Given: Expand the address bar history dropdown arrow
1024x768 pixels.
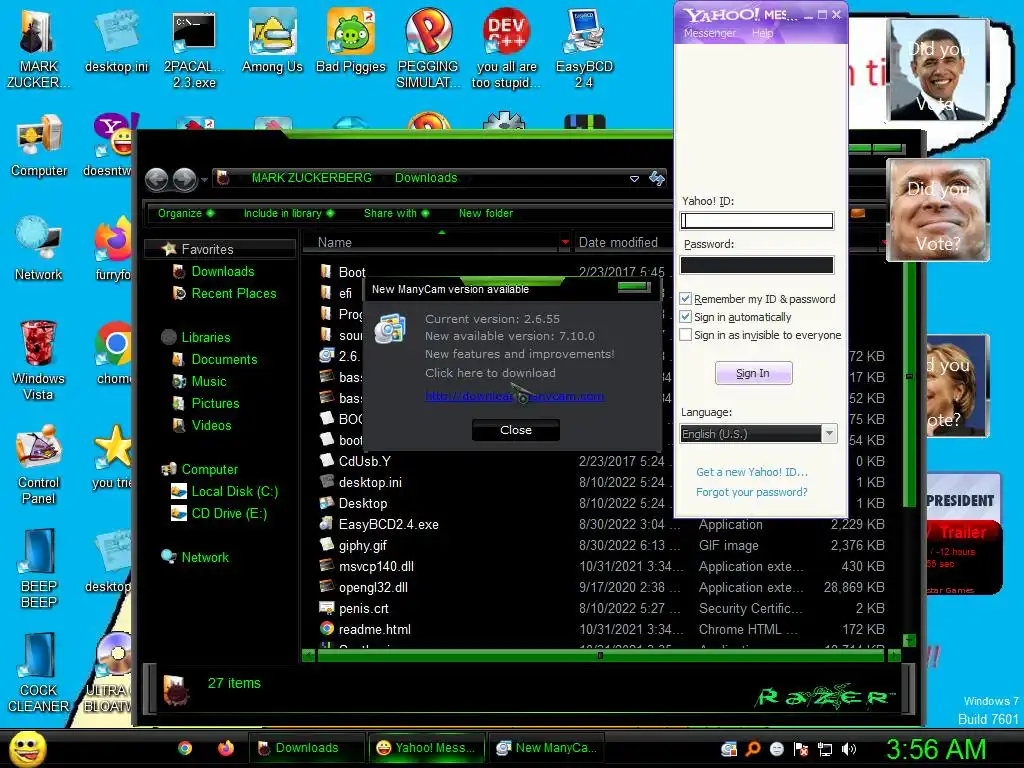Looking at the screenshot, I should click(x=634, y=179).
